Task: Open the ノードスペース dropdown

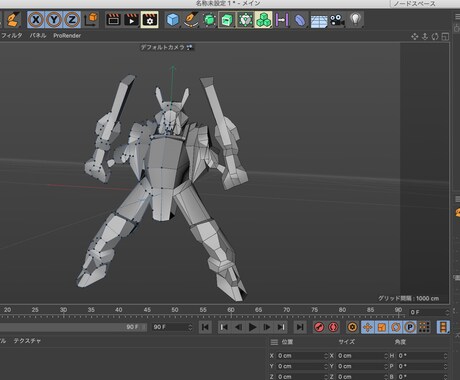Action: point(415,3)
